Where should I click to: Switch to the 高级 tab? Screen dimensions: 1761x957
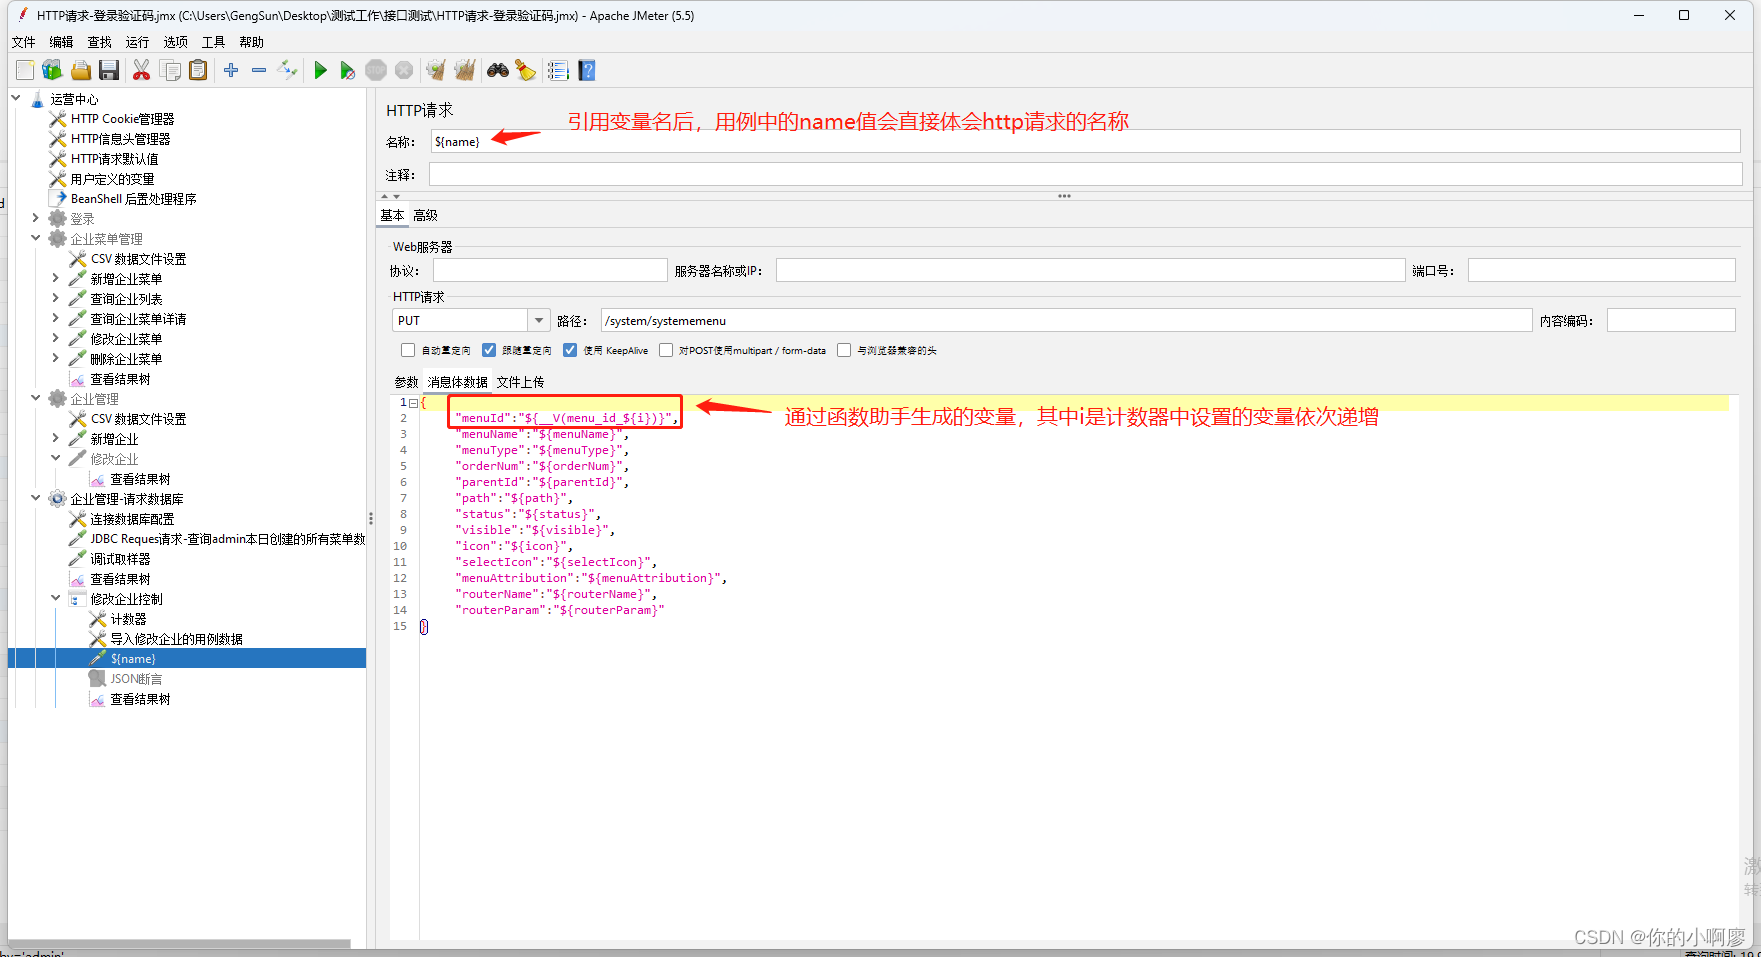pos(425,215)
